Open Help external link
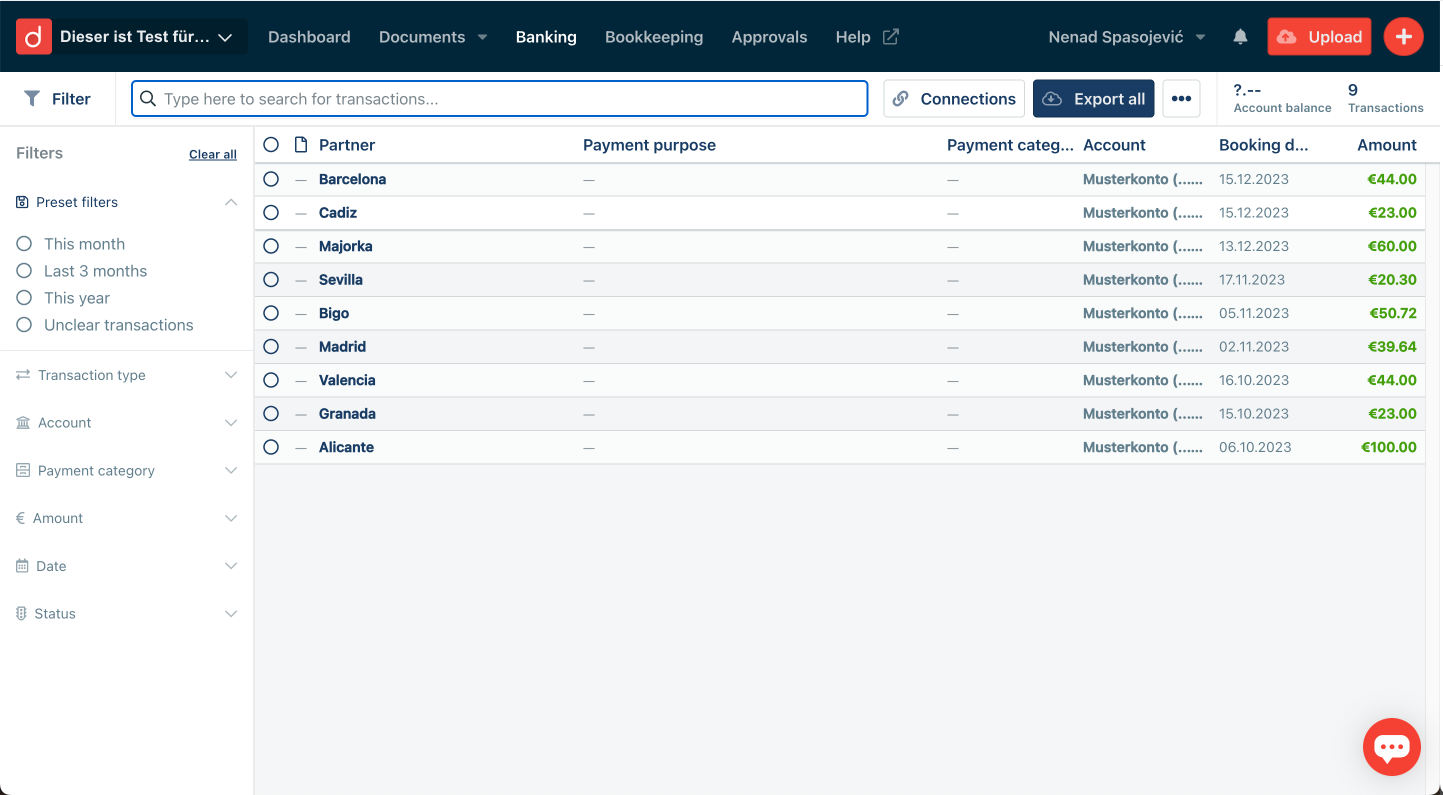1443x795 pixels. [866, 37]
